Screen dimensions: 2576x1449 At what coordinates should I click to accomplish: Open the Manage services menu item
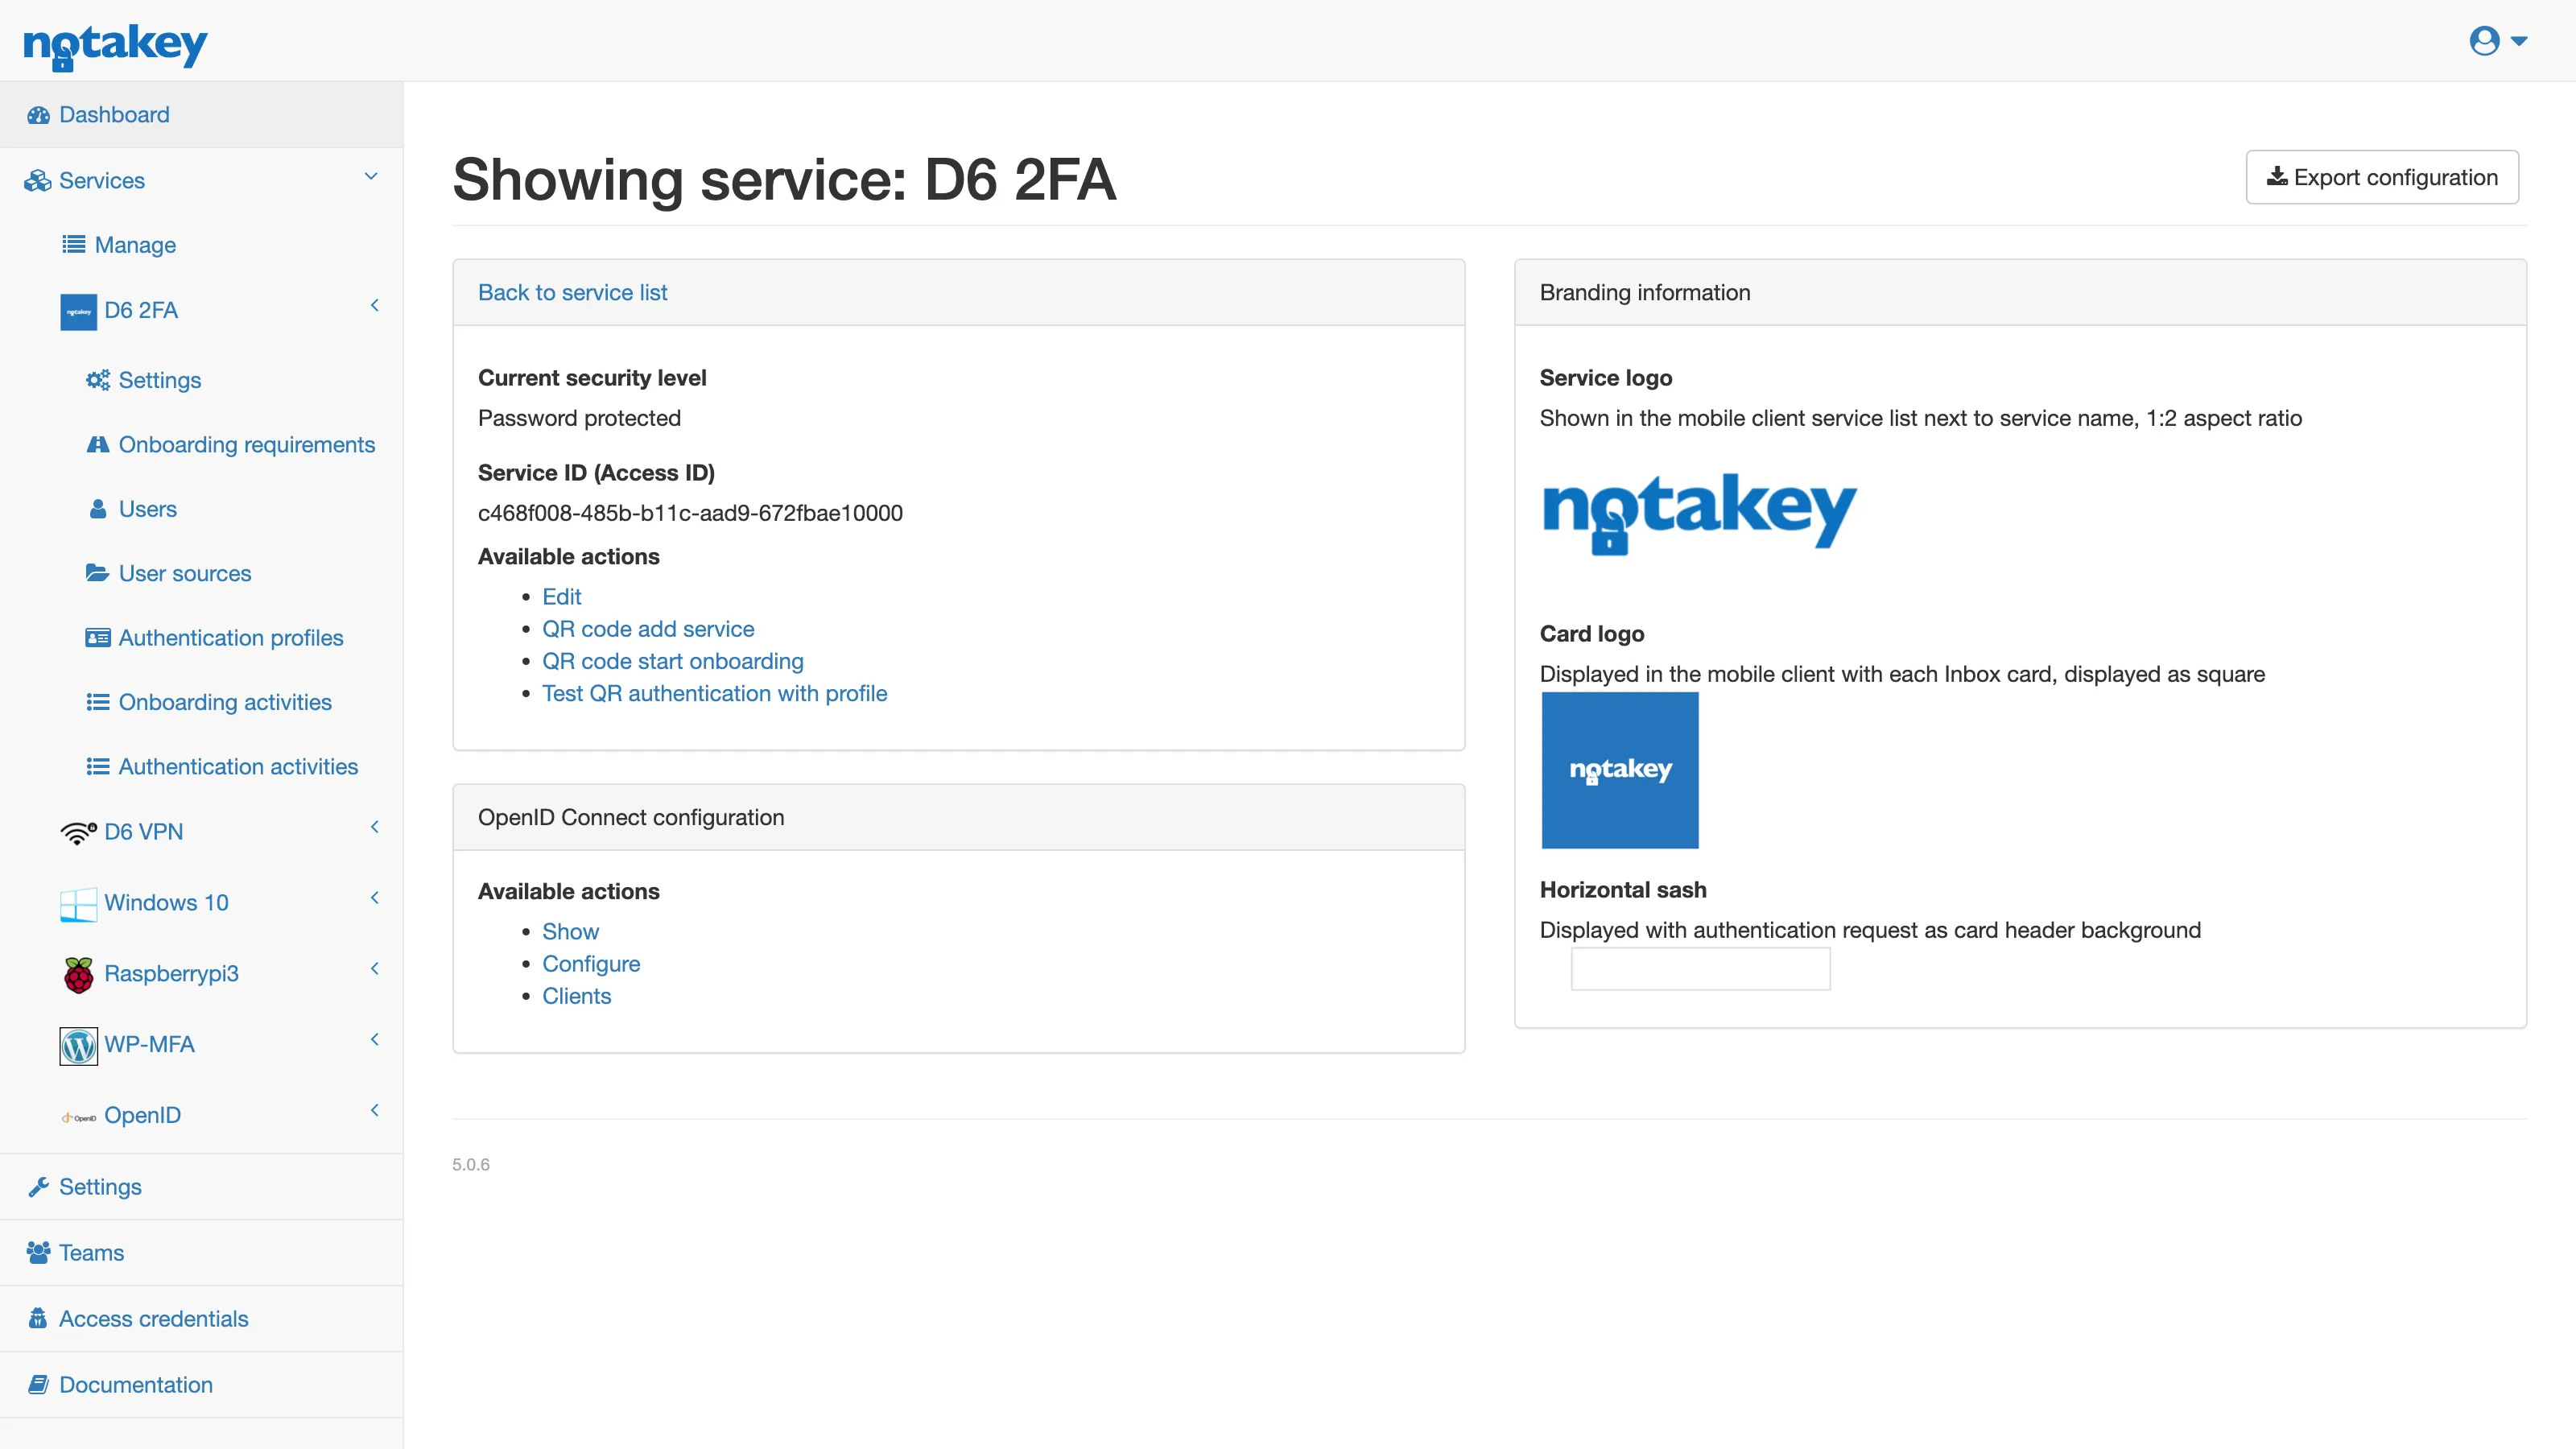pos(135,245)
